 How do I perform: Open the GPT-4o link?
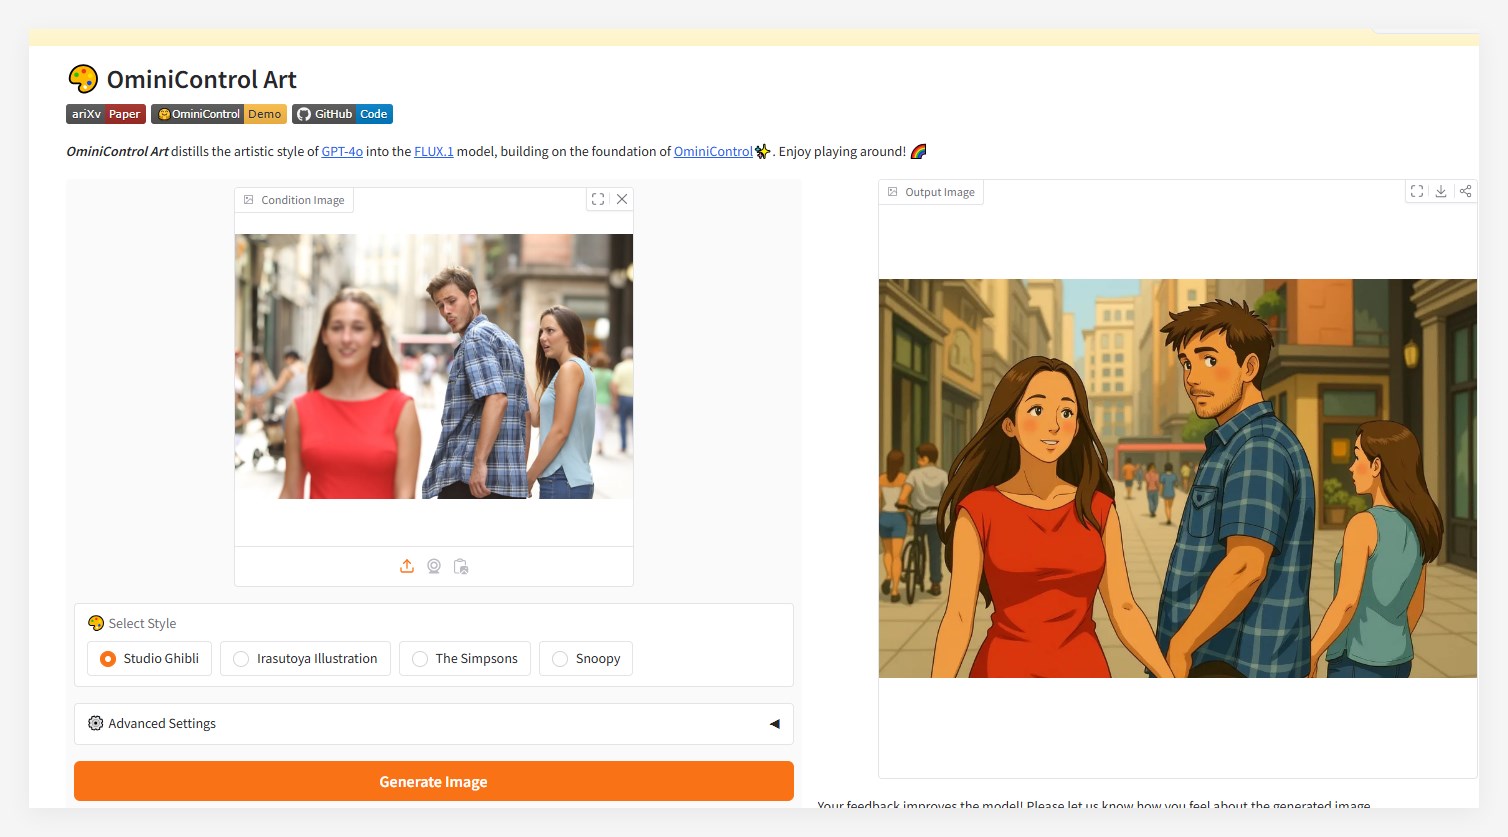[x=342, y=152]
